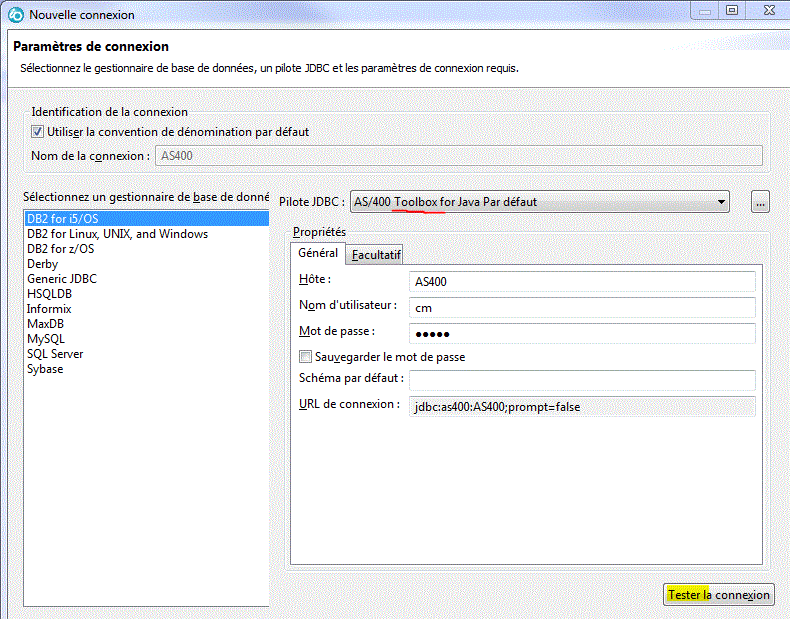Close the Nouvelle connexion dialog
The image size is (790, 619).
point(769,11)
